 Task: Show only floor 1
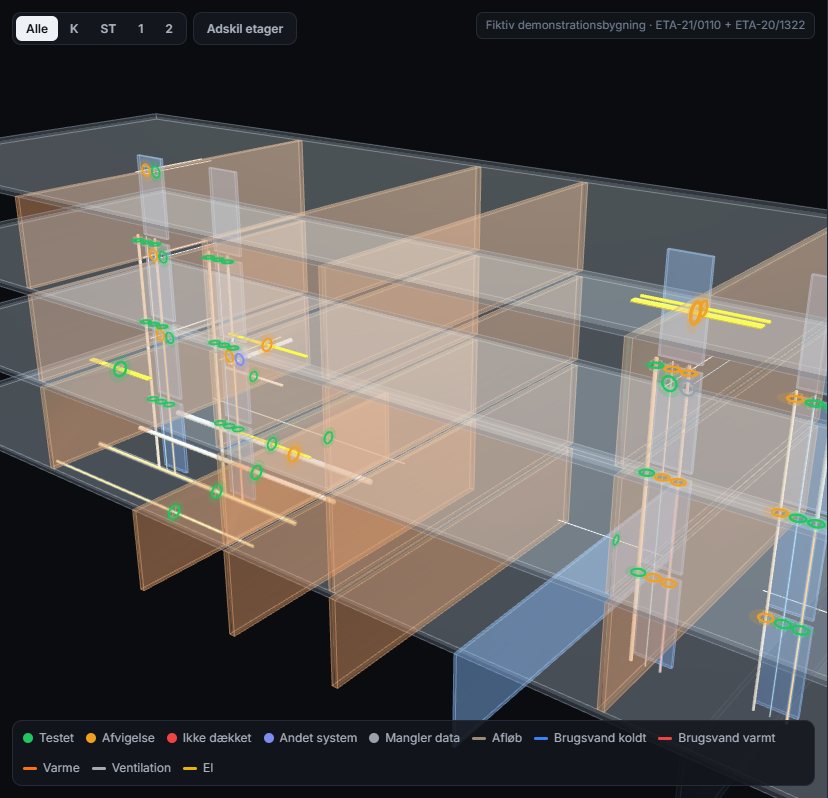[x=141, y=29]
